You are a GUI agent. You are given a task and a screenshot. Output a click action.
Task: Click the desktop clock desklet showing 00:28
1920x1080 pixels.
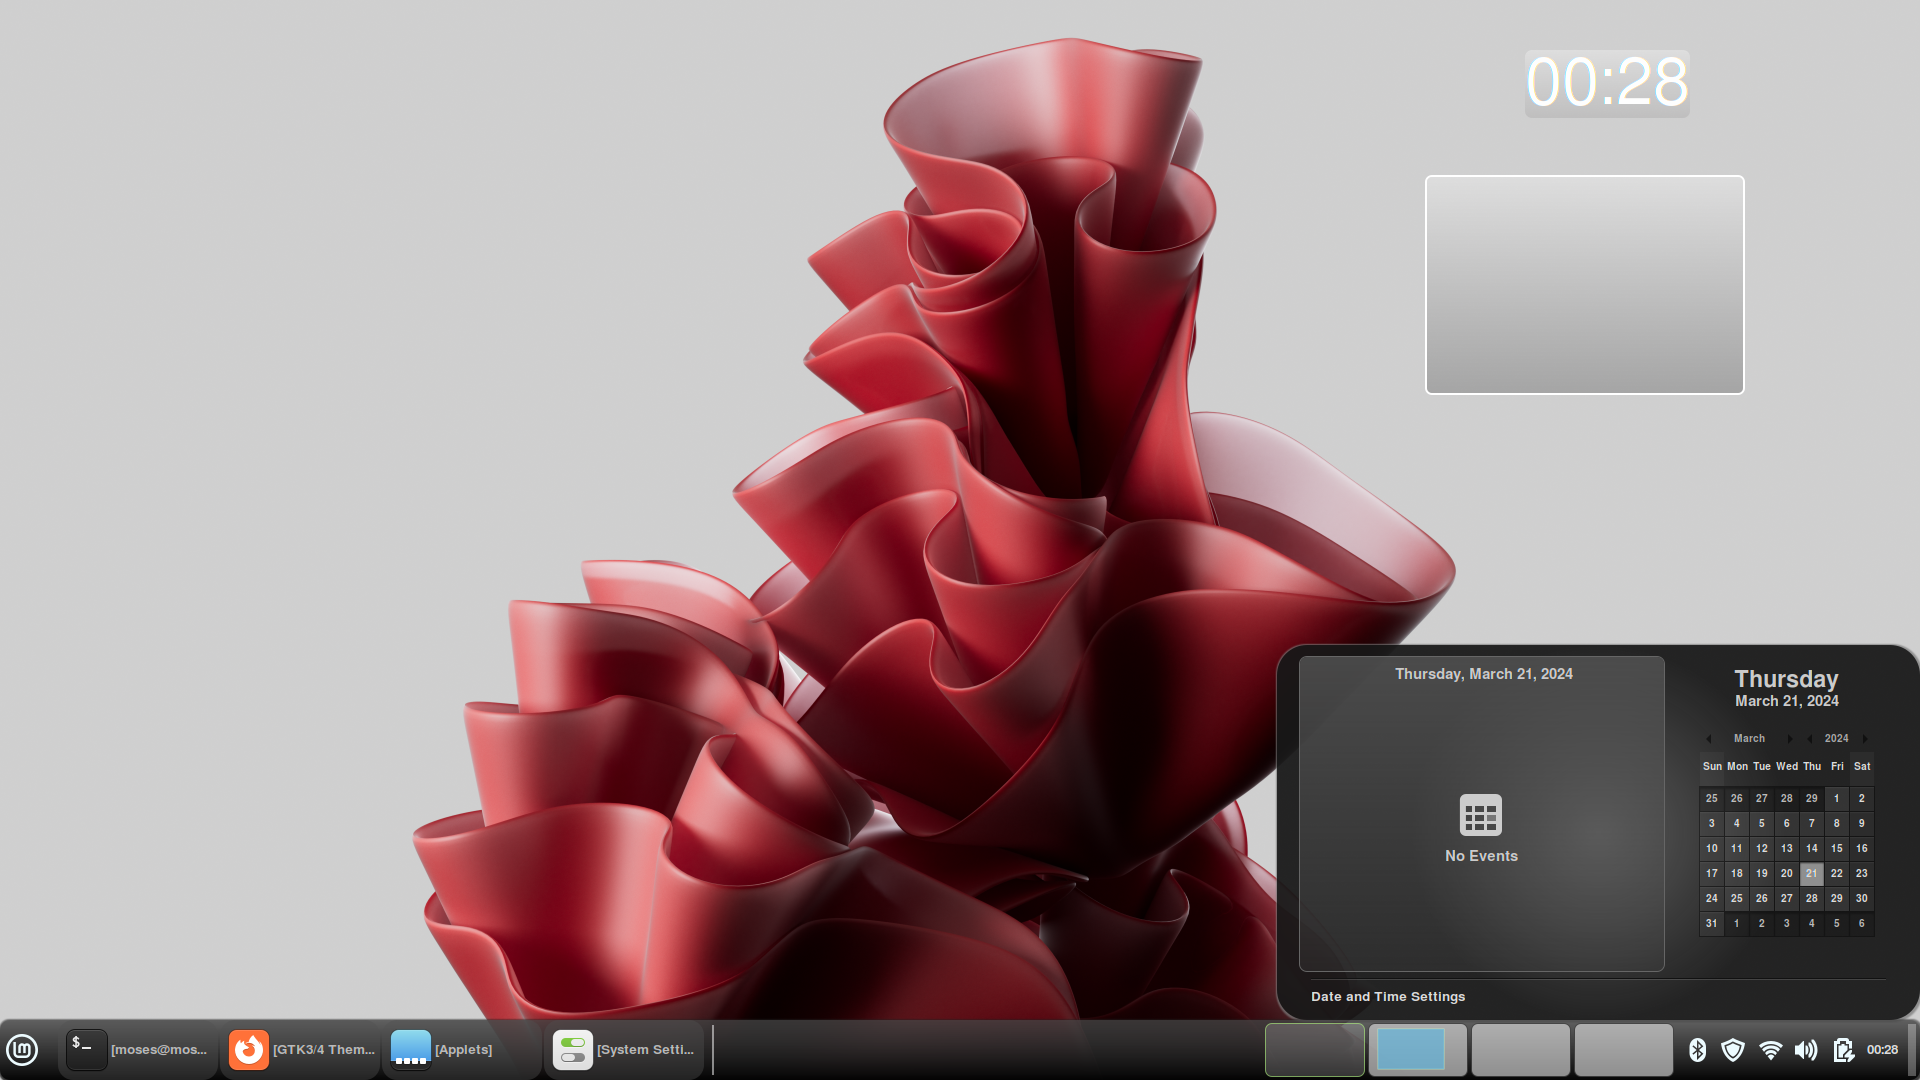[x=1607, y=83]
